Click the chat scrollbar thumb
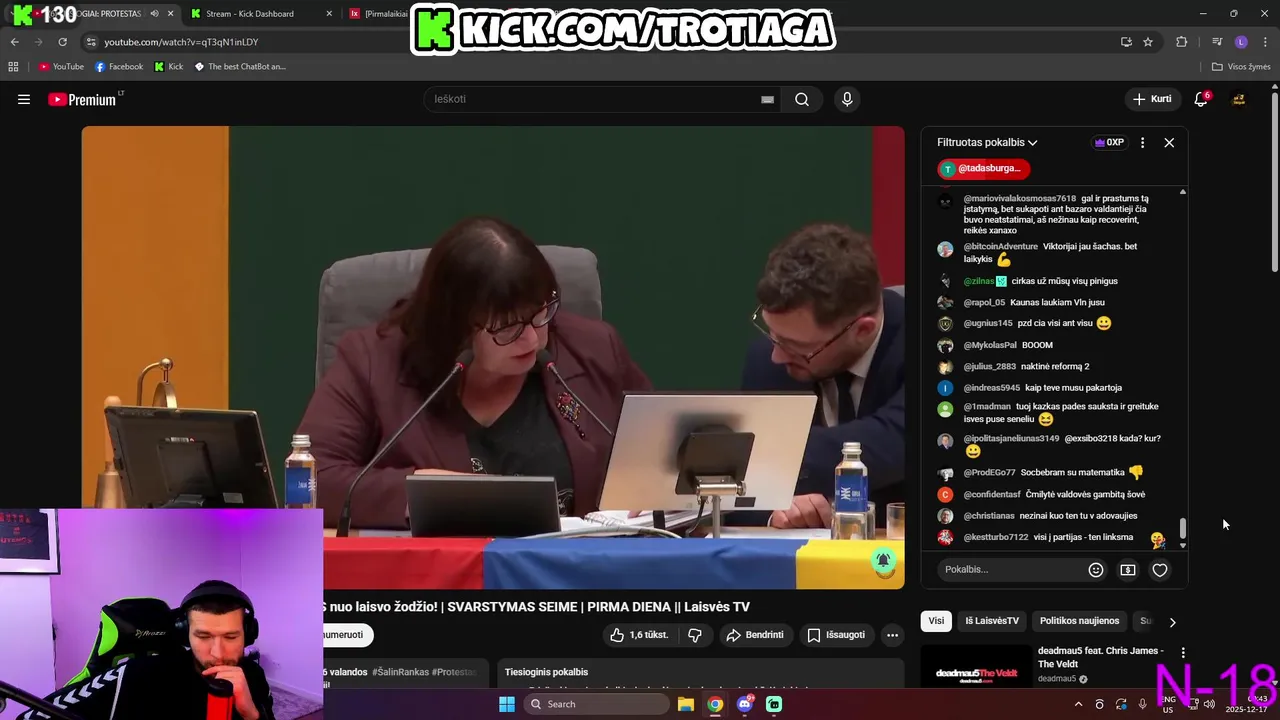Image resolution: width=1280 pixels, height=720 pixels. (1183, 528)
